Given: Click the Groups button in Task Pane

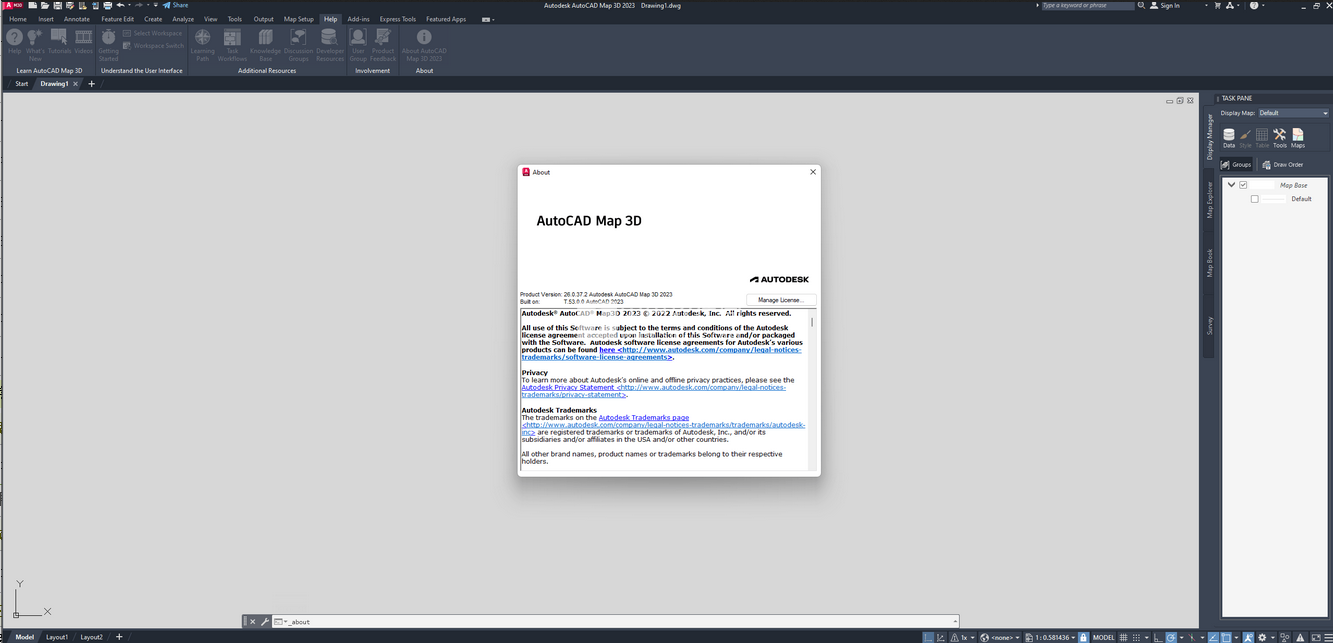Looking at the screenshot, I should click(1236, 164).
